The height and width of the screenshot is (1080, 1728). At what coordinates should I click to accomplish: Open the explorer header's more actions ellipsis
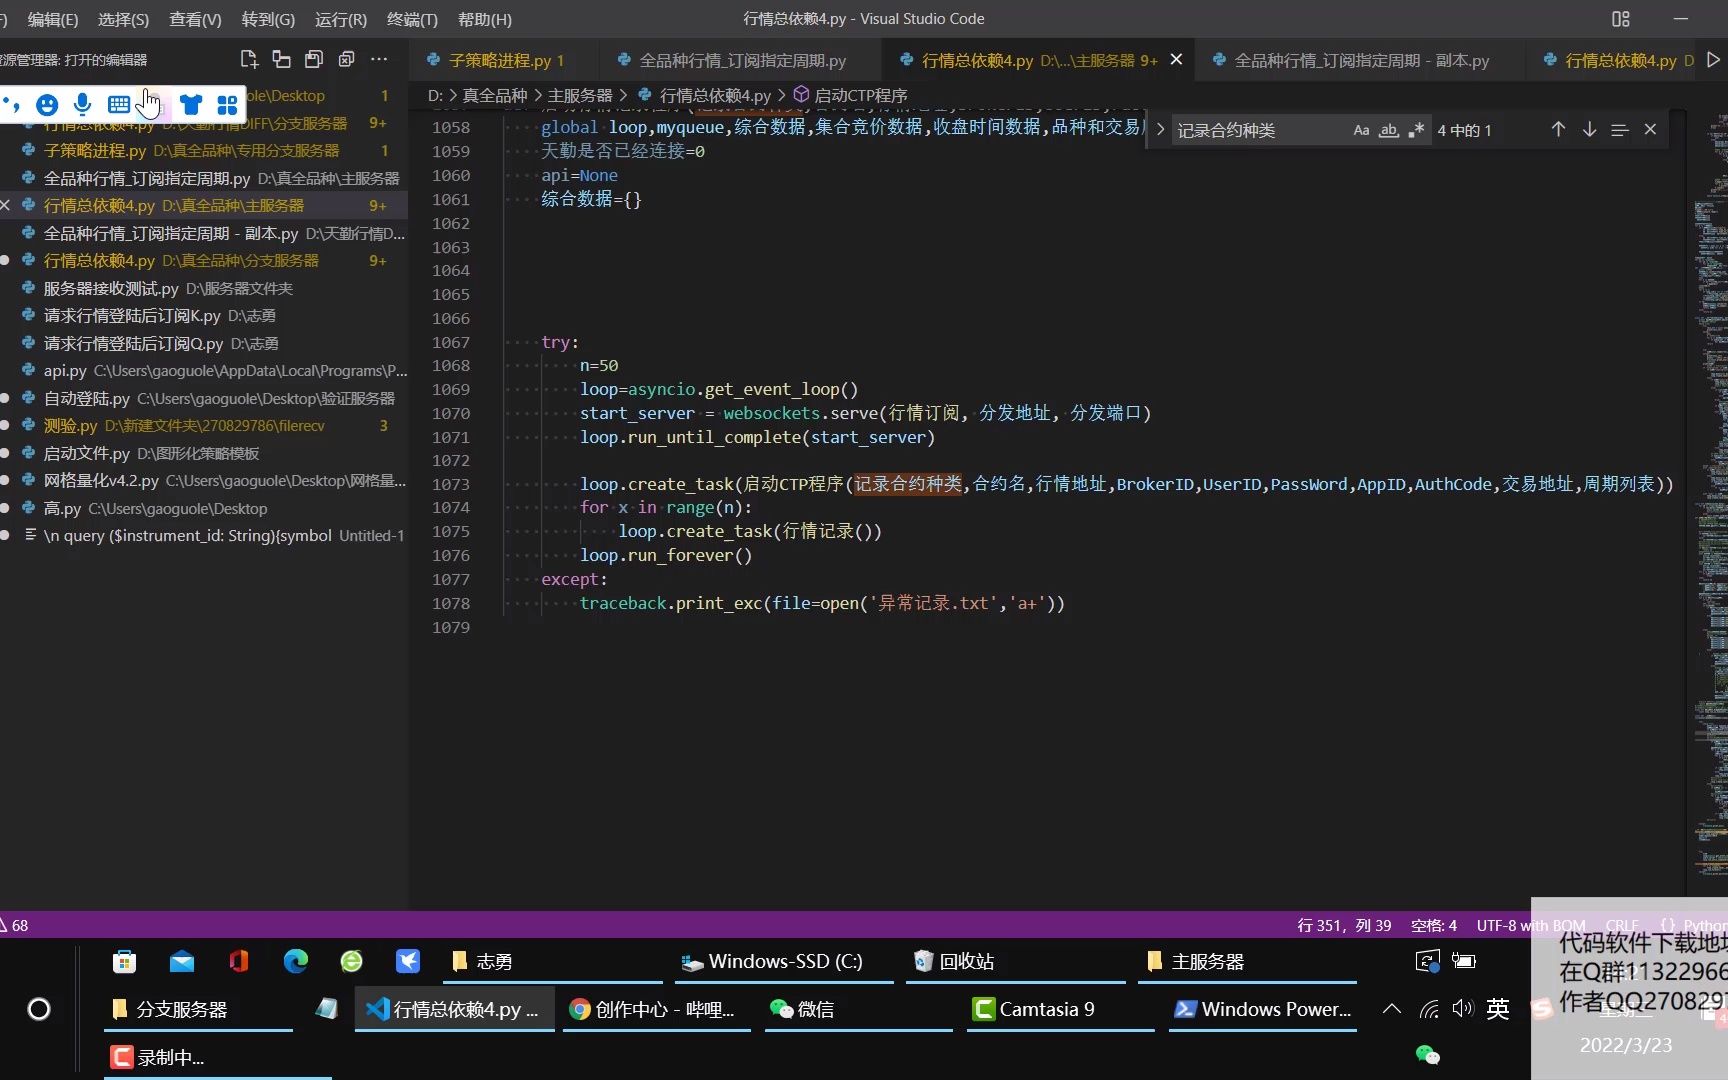coord(379,59)
